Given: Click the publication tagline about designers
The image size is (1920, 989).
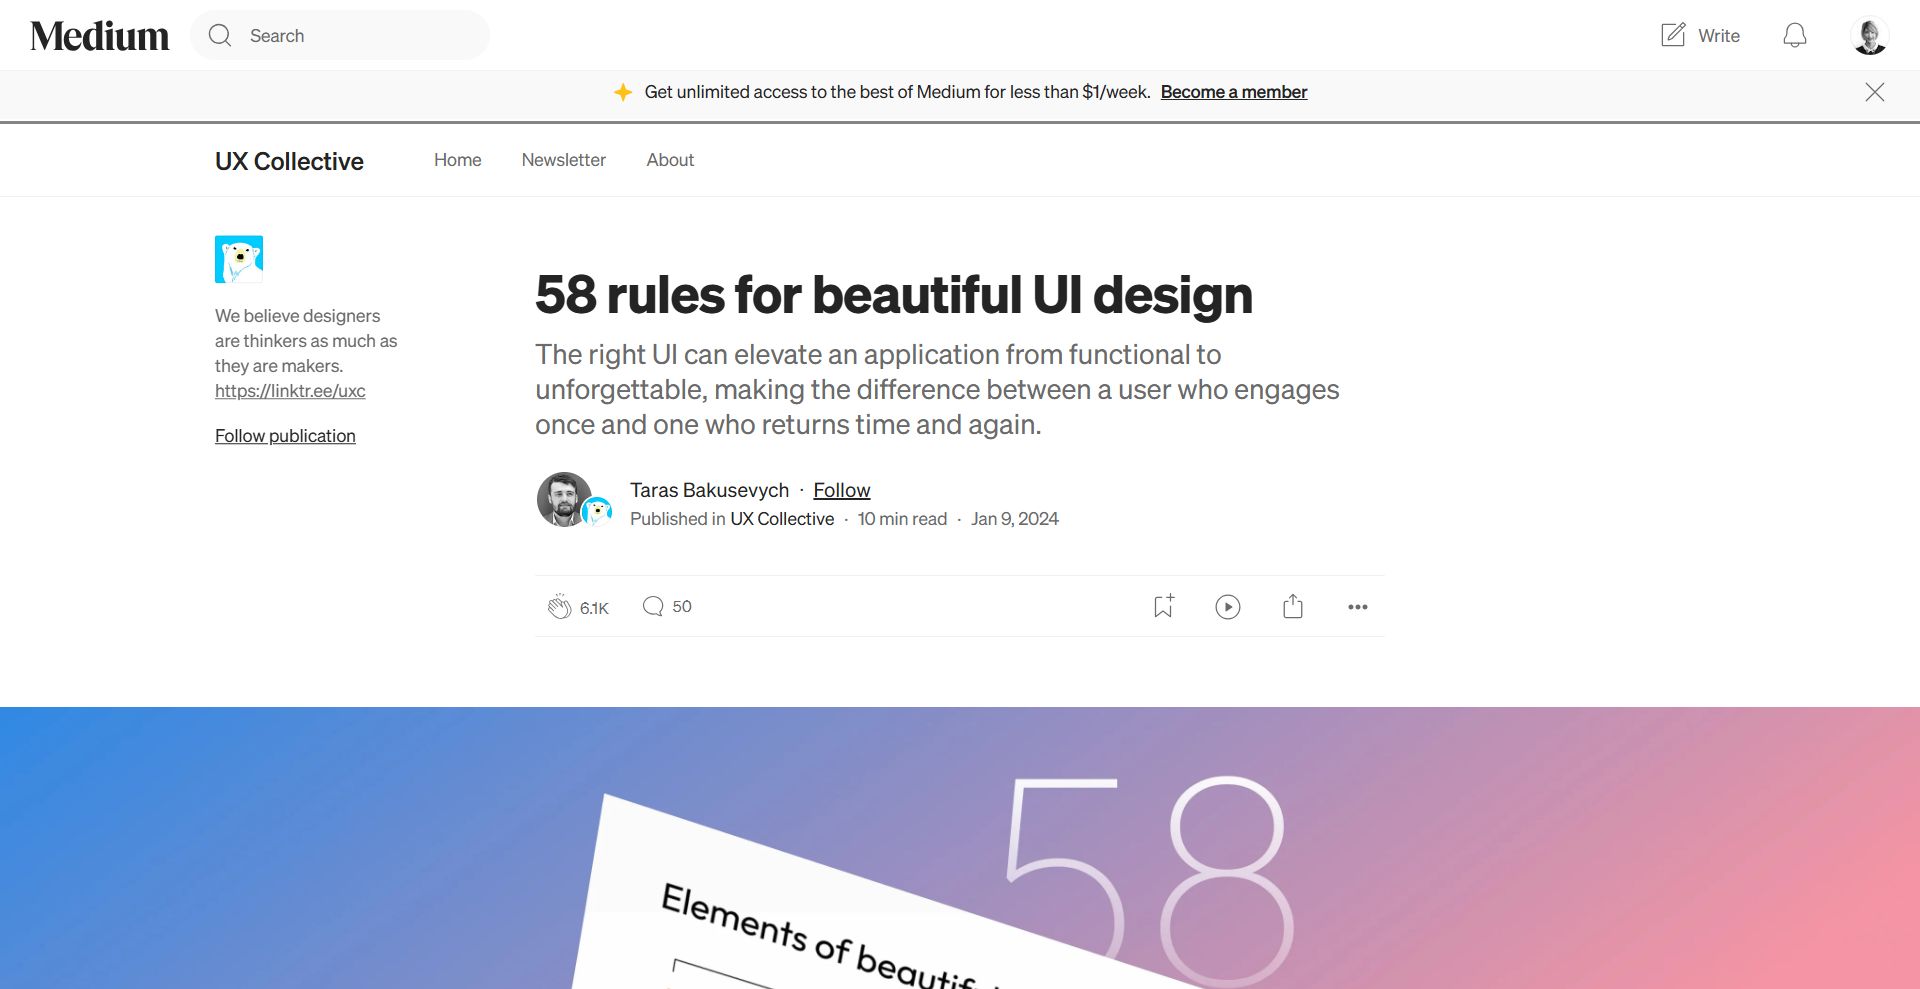Looking at the screenshot, I should pyautogui.click(x=306, y=341).
